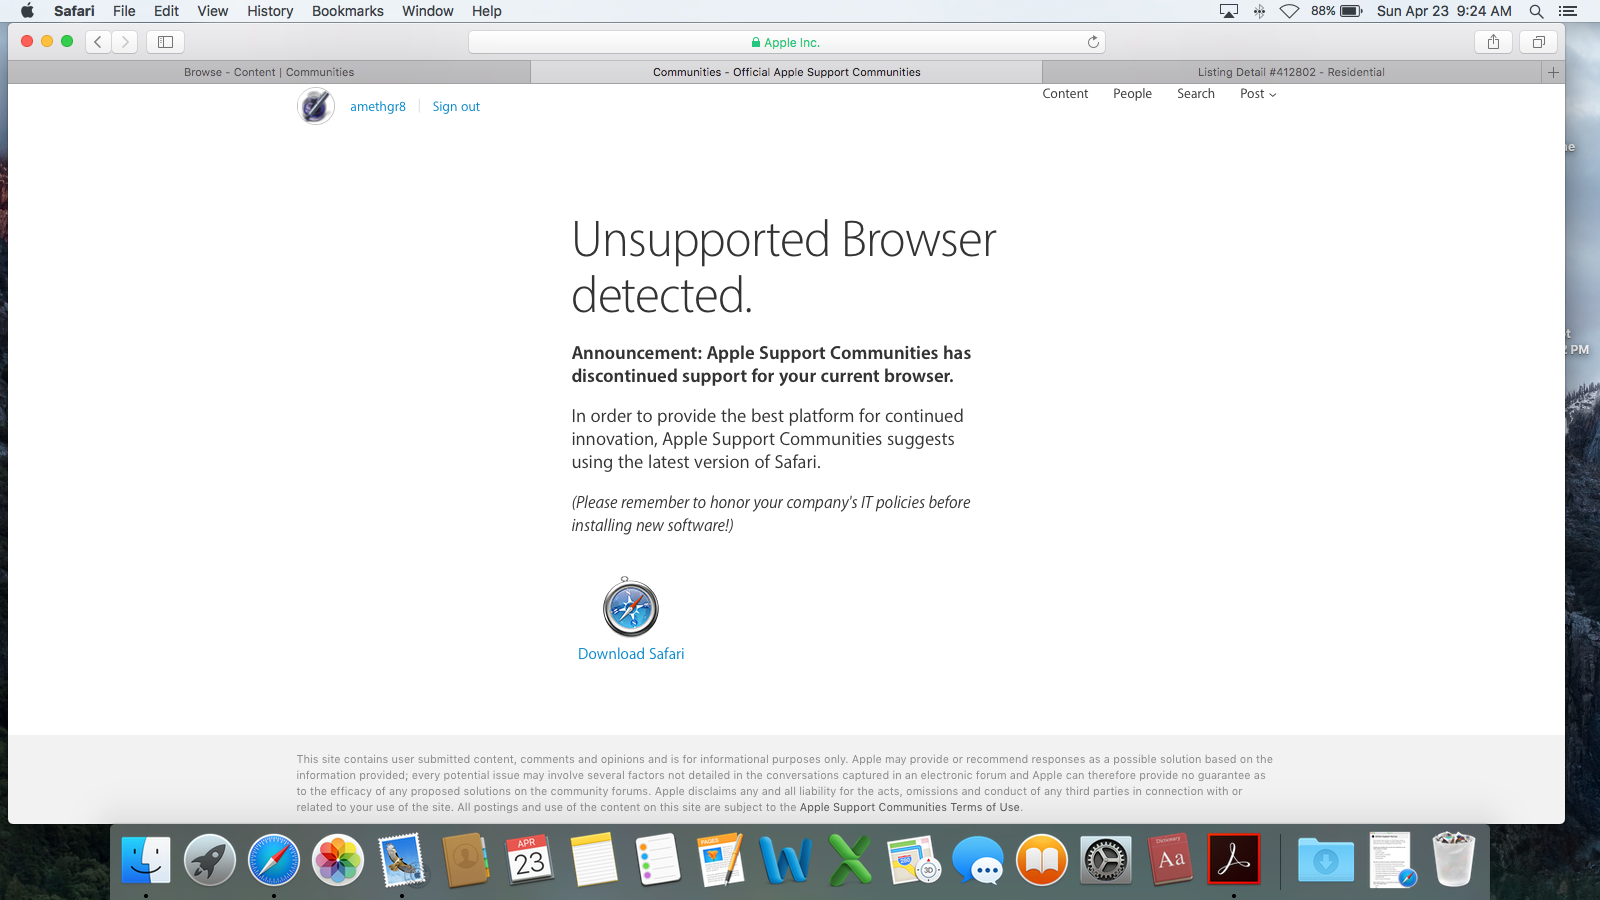The width and height of the screenshot is (1600, 900).
Task: Toggle the Safari sidebar
Action: coord(164,42)
